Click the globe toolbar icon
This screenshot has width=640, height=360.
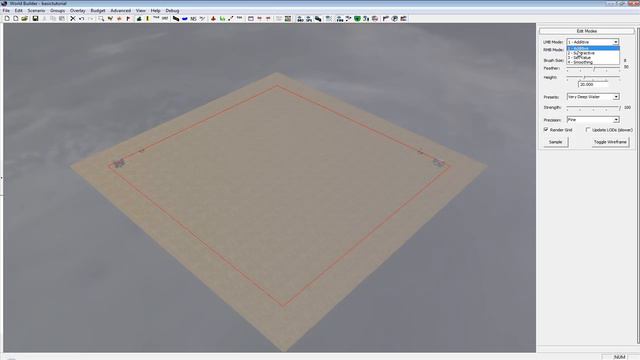(x=395, y=19)
